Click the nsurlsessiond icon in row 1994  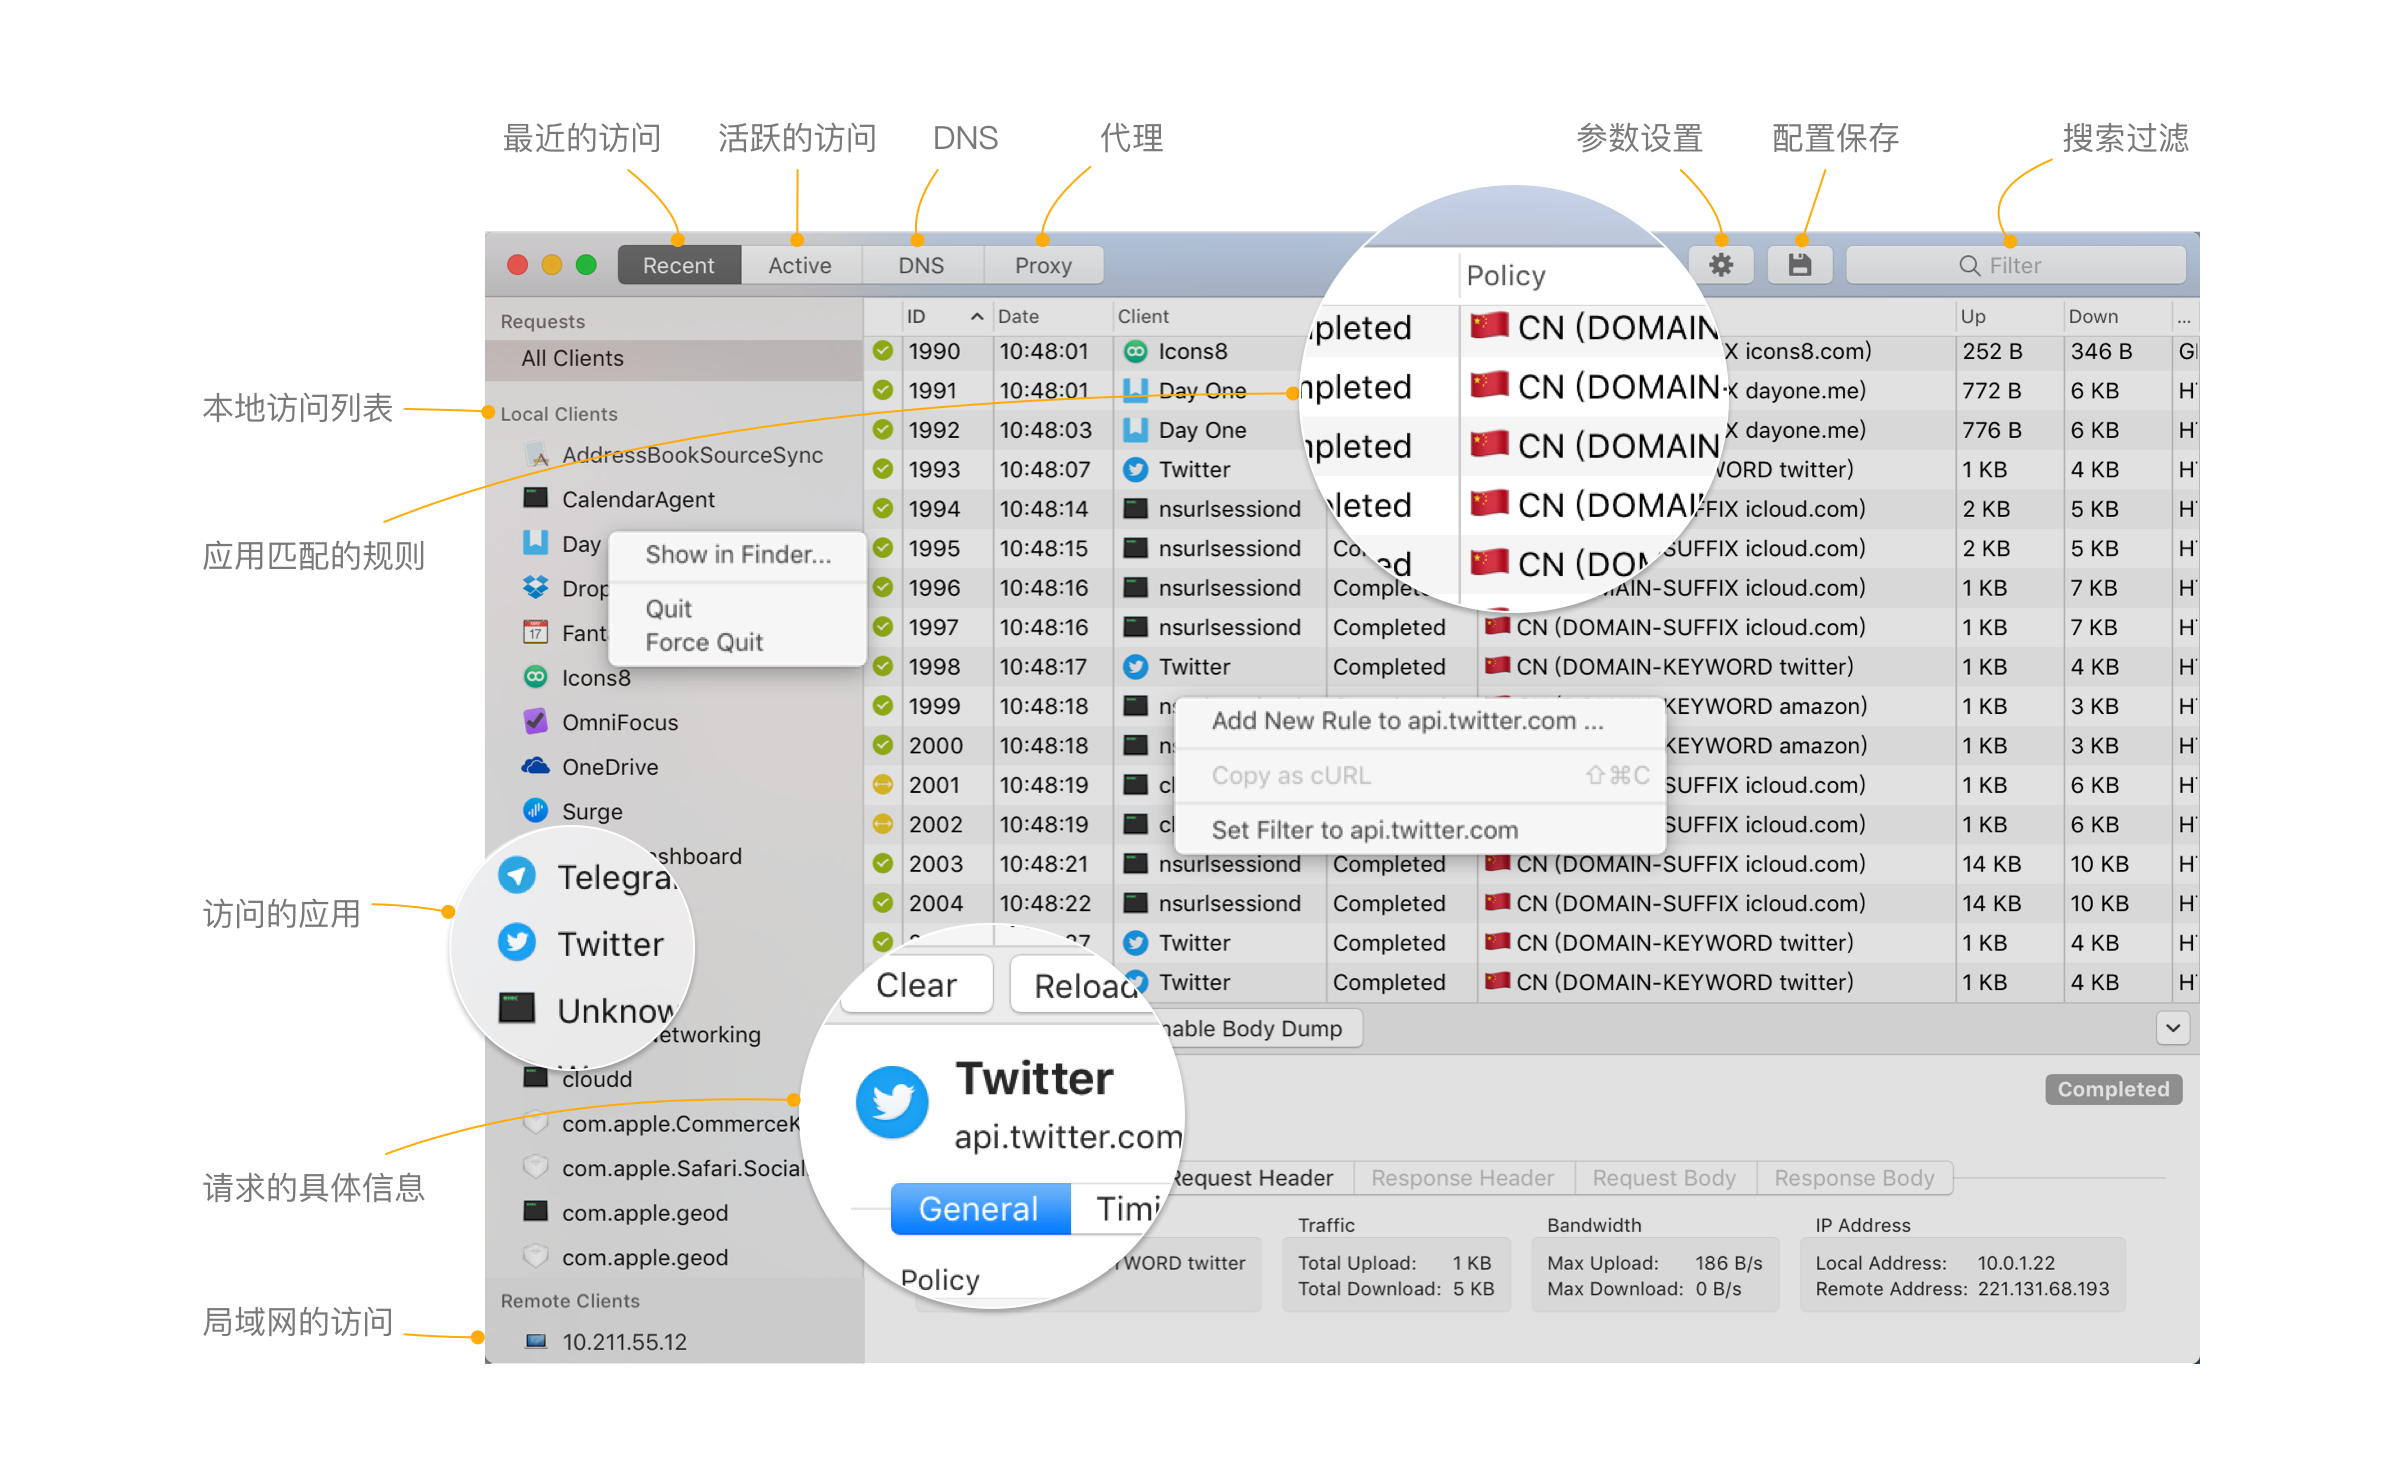(x=1135, y=508)
